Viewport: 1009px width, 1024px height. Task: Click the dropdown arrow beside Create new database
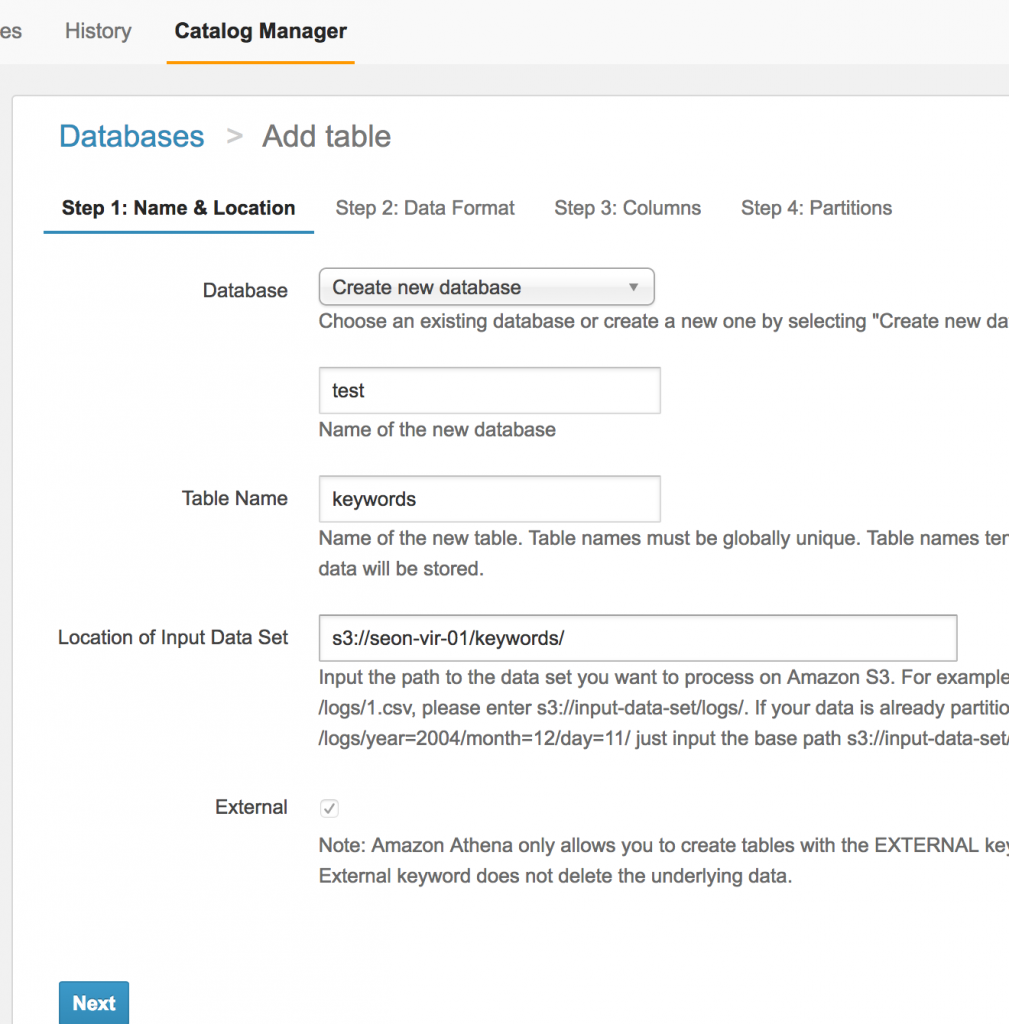tap(634, 287)
